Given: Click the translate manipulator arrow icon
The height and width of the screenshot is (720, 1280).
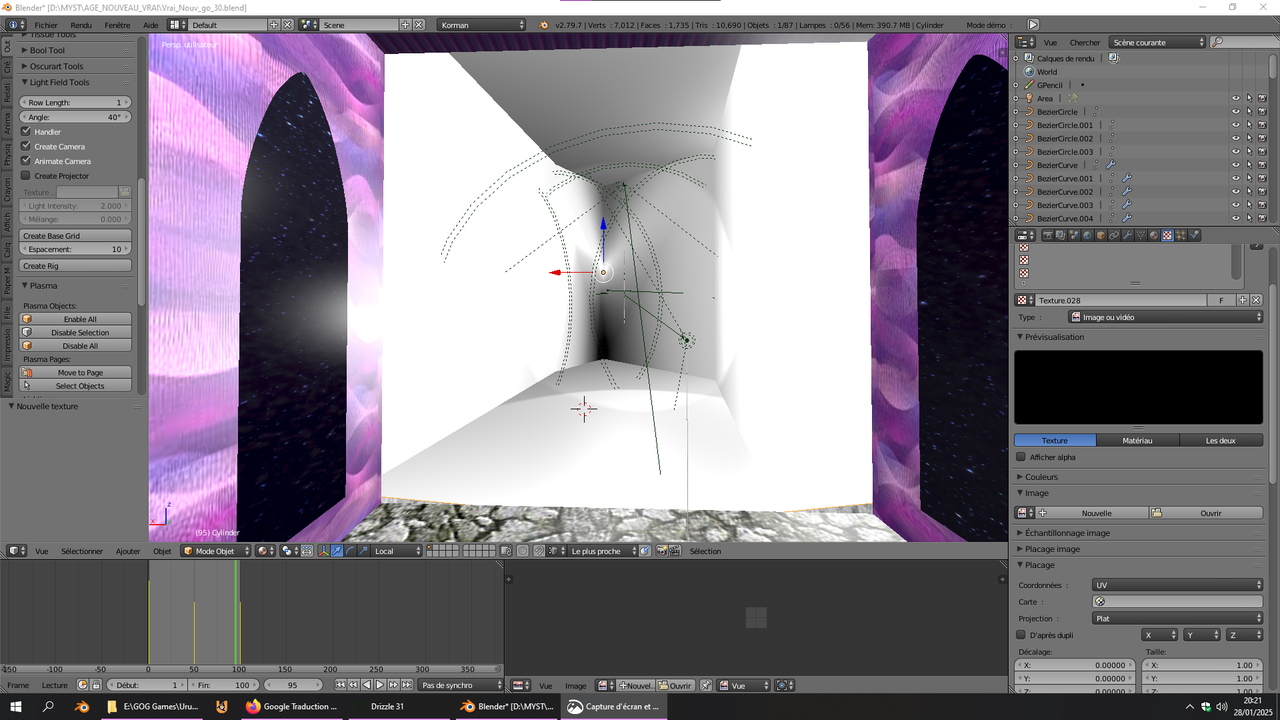Looking at the screenshot, I should 337,551.
